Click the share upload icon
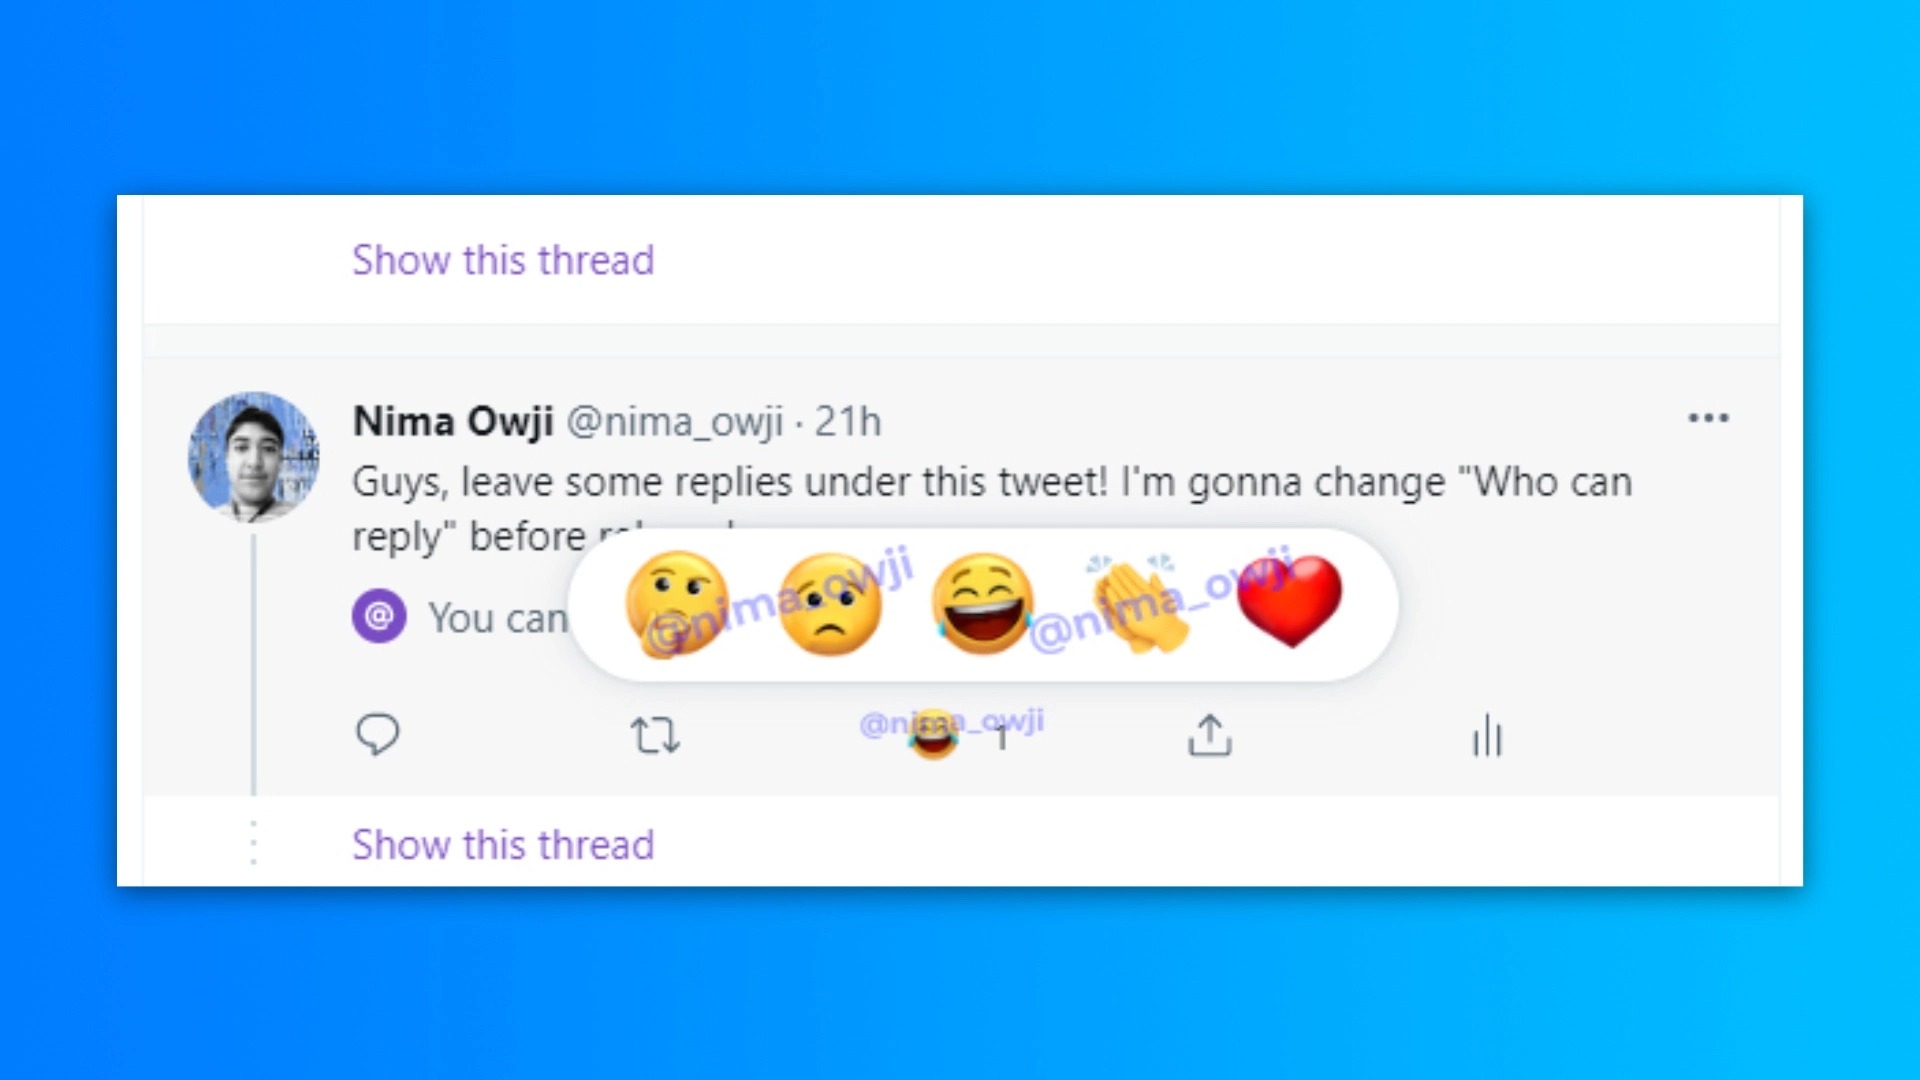This screenshot has width=1920, height=1080. tap(1210, 736)
